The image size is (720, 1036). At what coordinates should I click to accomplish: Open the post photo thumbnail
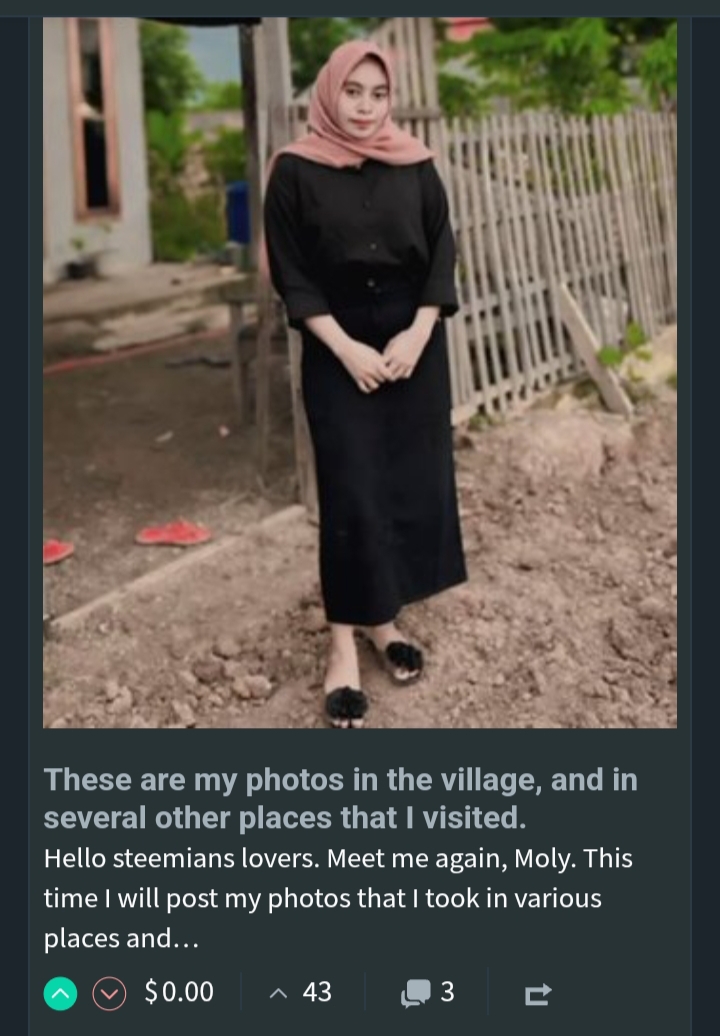[360, 373]
